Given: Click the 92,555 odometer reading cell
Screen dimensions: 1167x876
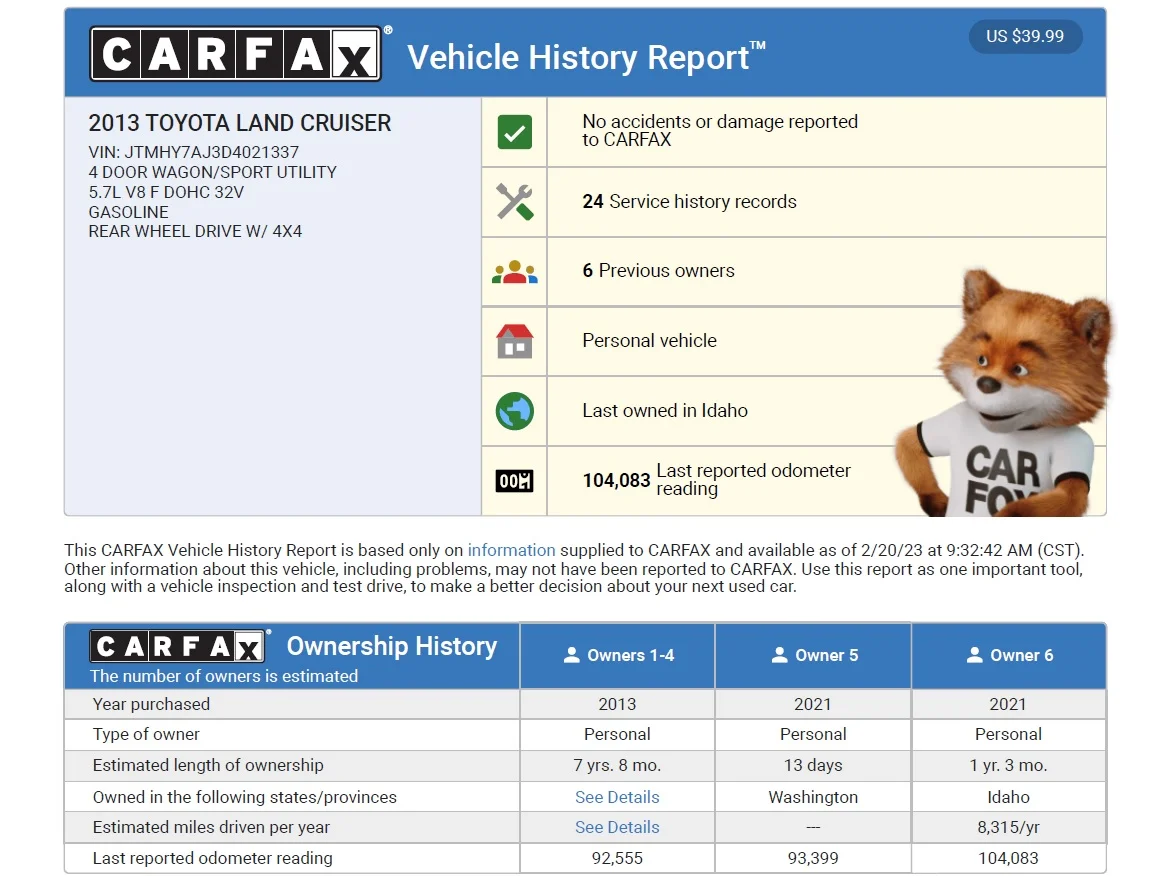Looking at the screenshot, I should [x=617, y=858].
